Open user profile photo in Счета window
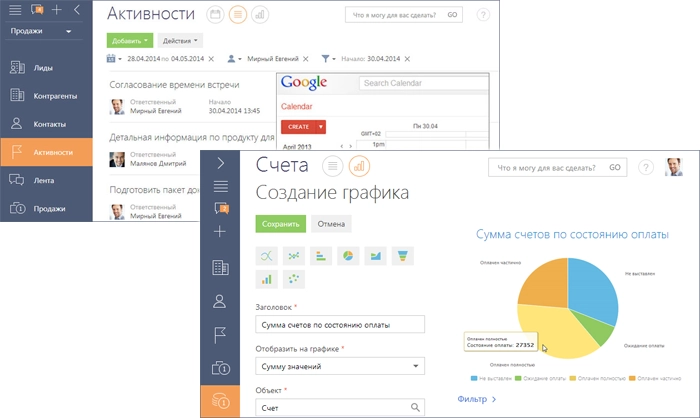 674,167
